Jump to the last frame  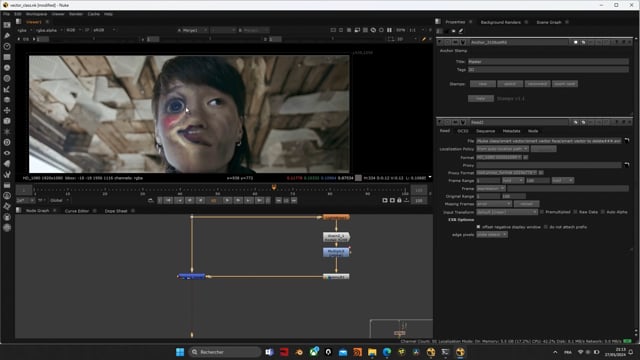(x=260, y=200)
